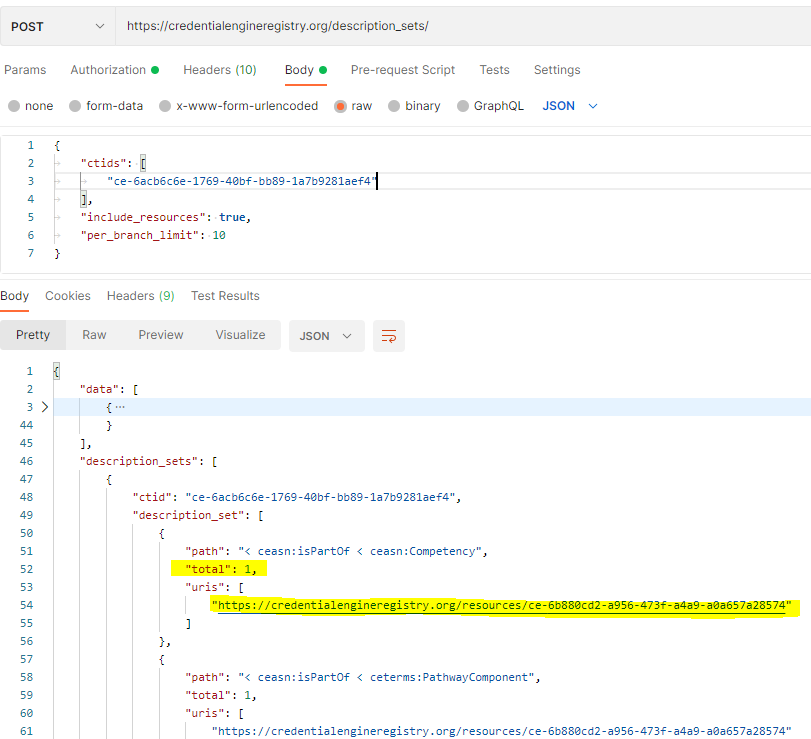This screenshot has height=739, width=811.
Task: Open the request Settings tab
Action: (x=557, y=70)
